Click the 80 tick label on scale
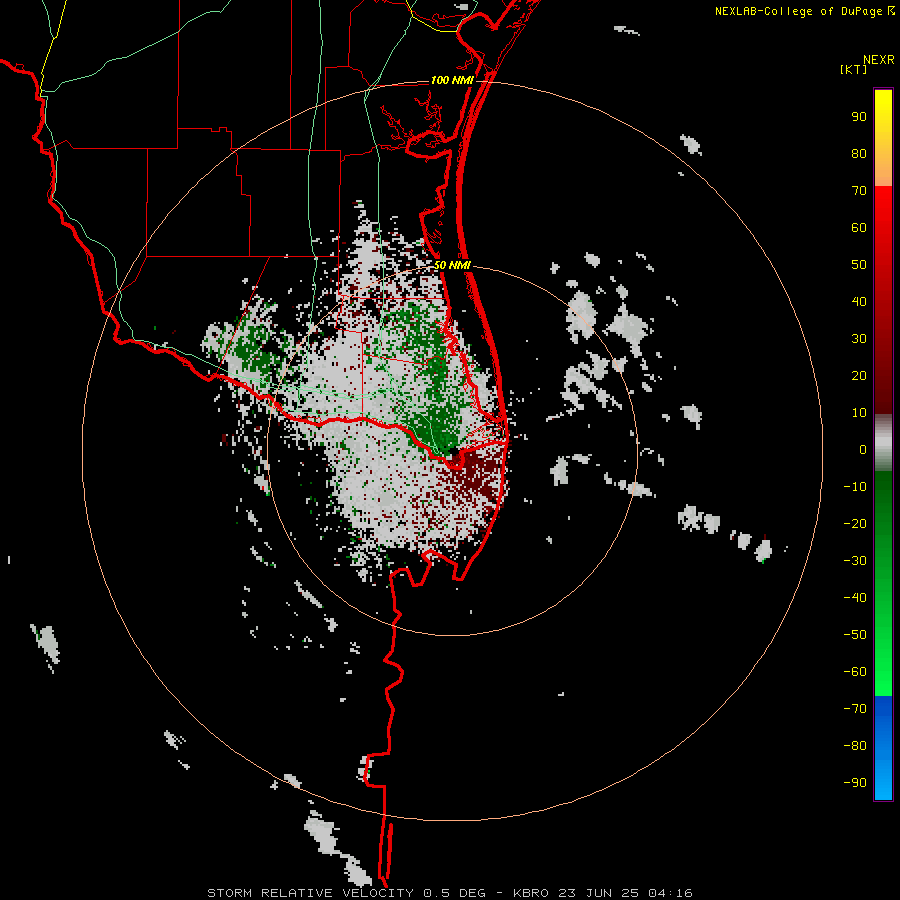Viewport: 900px width, 900px height. pos(859,154)
